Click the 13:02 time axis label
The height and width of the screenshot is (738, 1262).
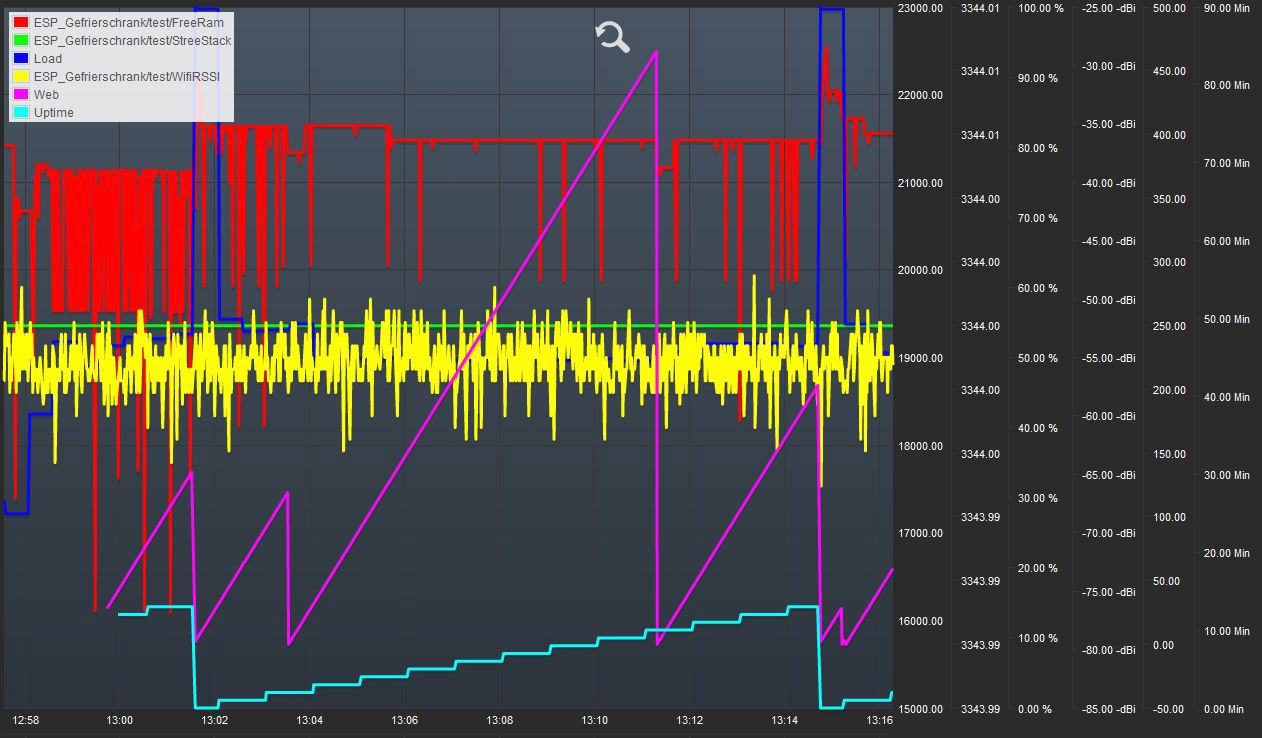pos(215,720)
